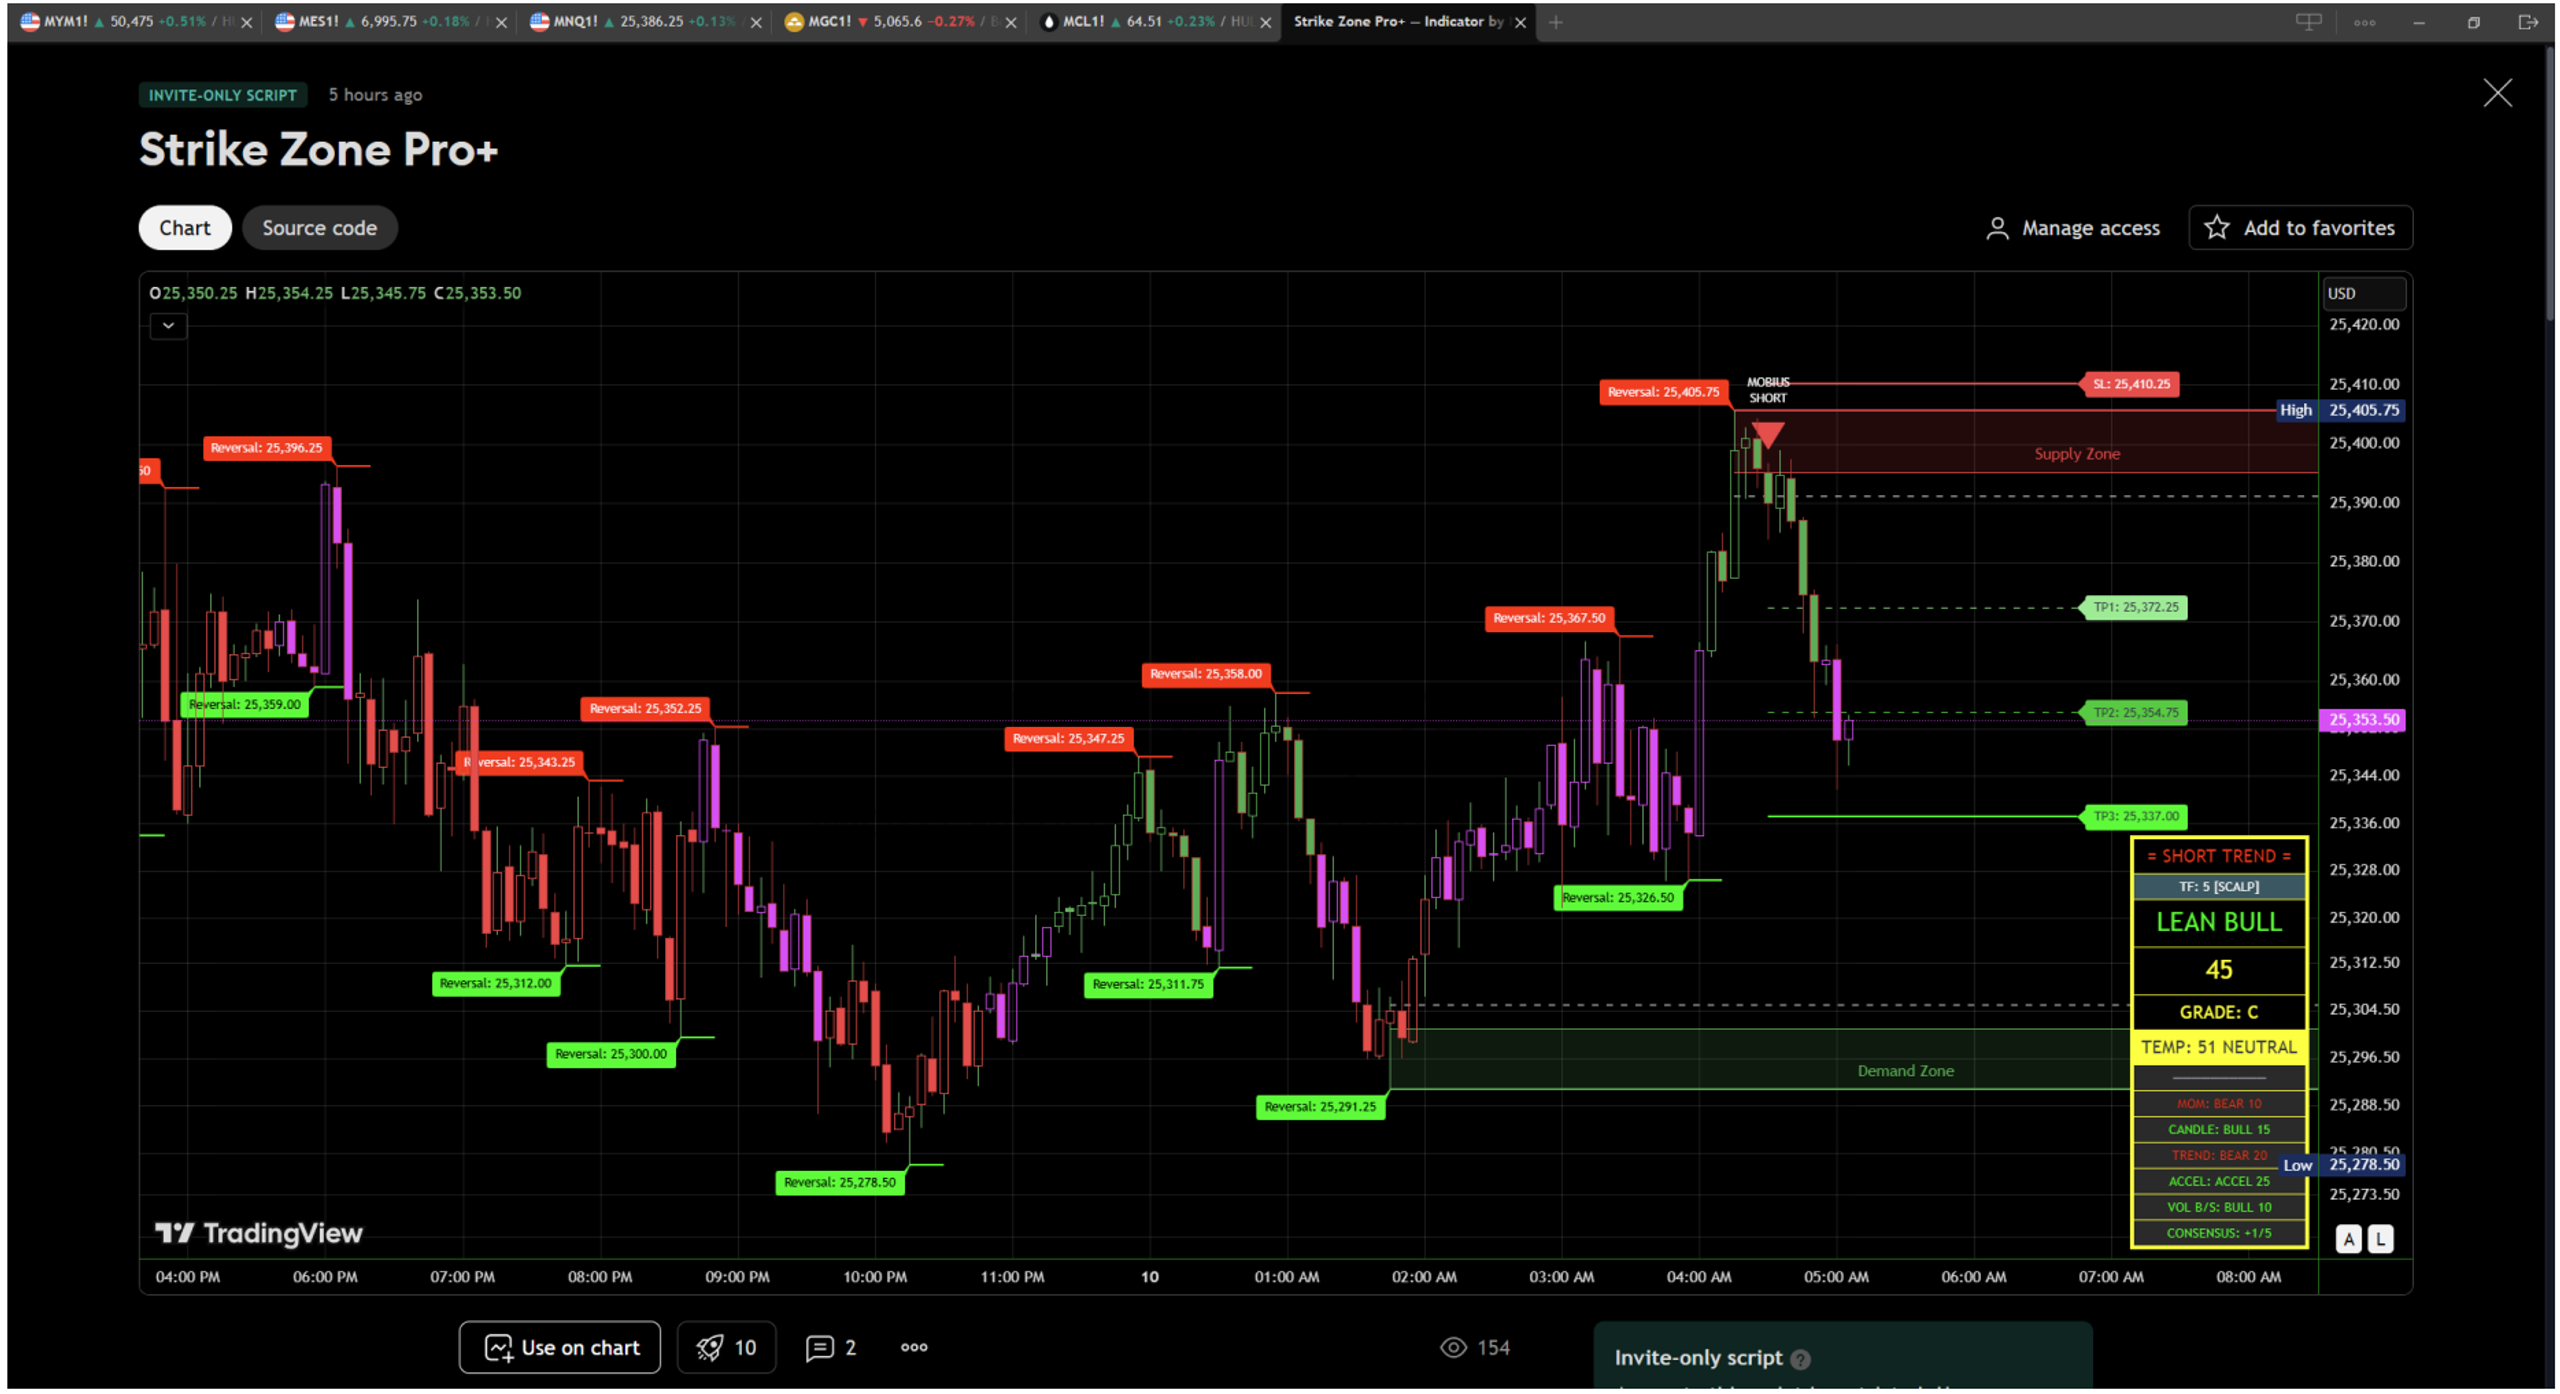Click the Reversal: 25,405.75 label
The image size is (2560, 1394).
click(x=1664, y=392)
